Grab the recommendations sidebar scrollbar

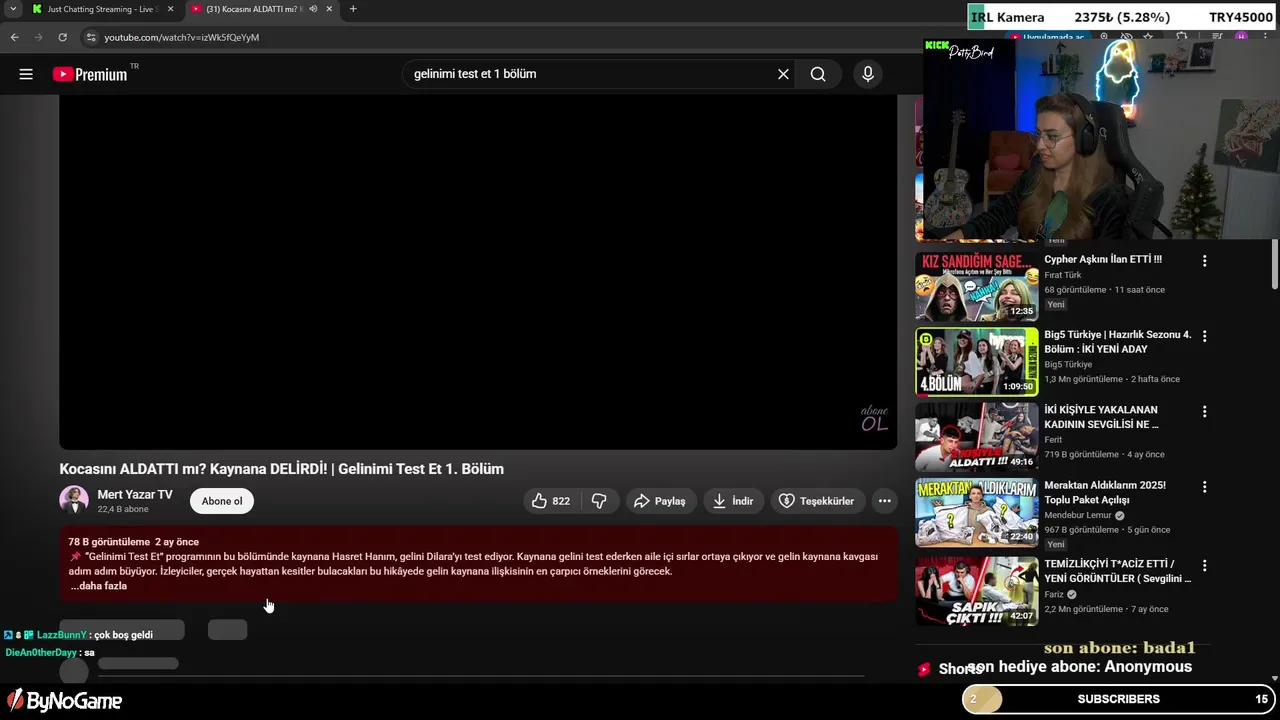1274,264
